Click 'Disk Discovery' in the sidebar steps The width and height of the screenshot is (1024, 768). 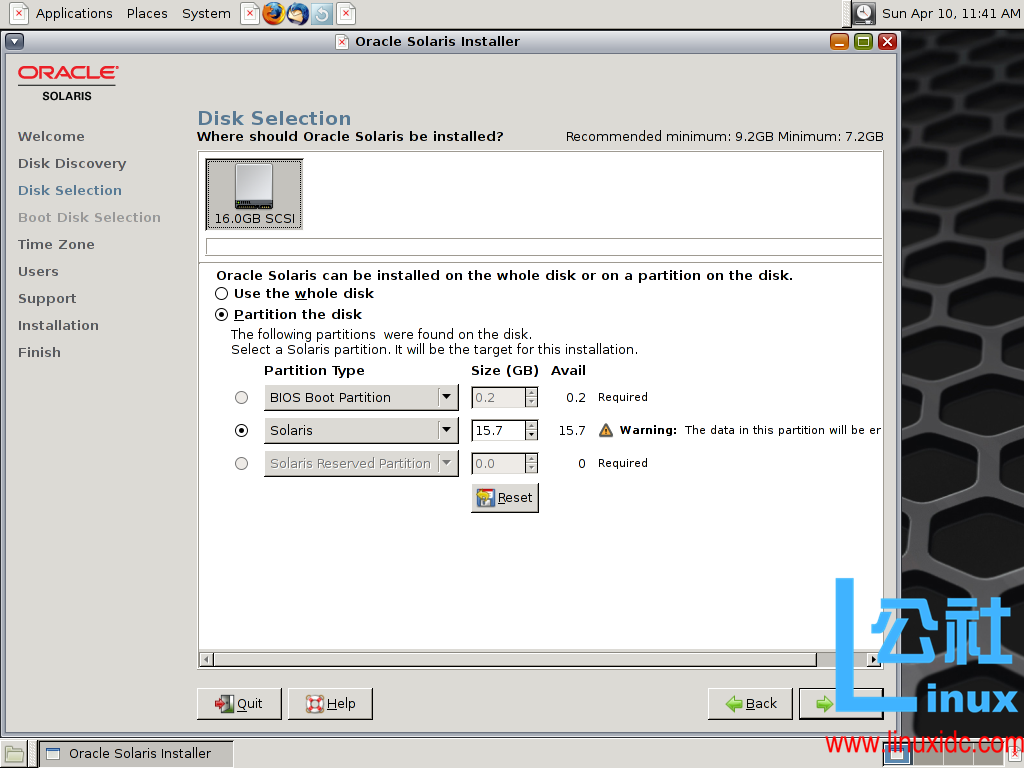72,163
